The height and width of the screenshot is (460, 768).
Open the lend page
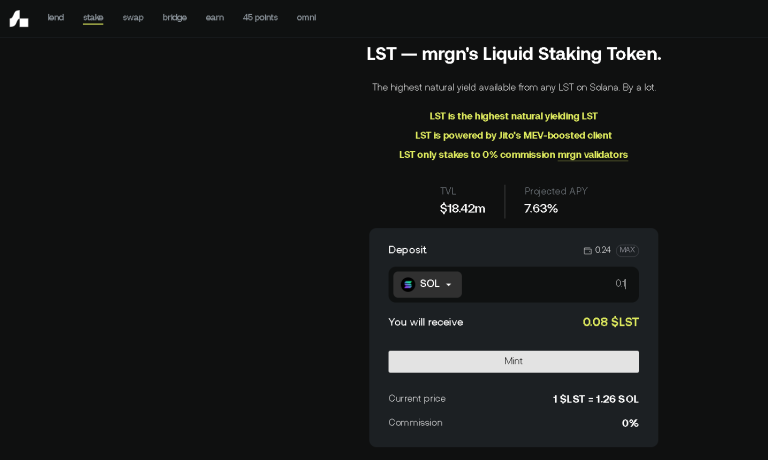(x=56, y=17)
